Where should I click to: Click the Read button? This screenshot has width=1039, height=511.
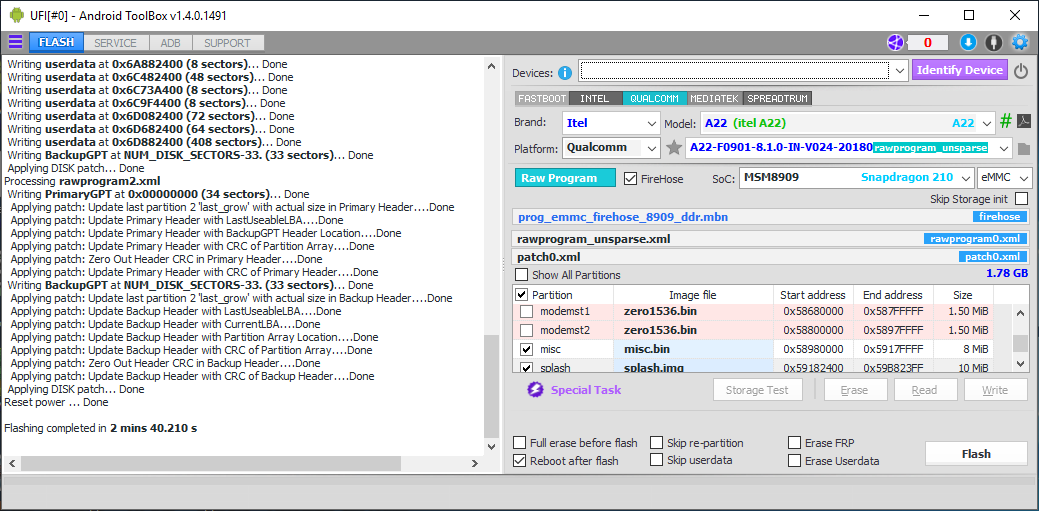point(925,390)
